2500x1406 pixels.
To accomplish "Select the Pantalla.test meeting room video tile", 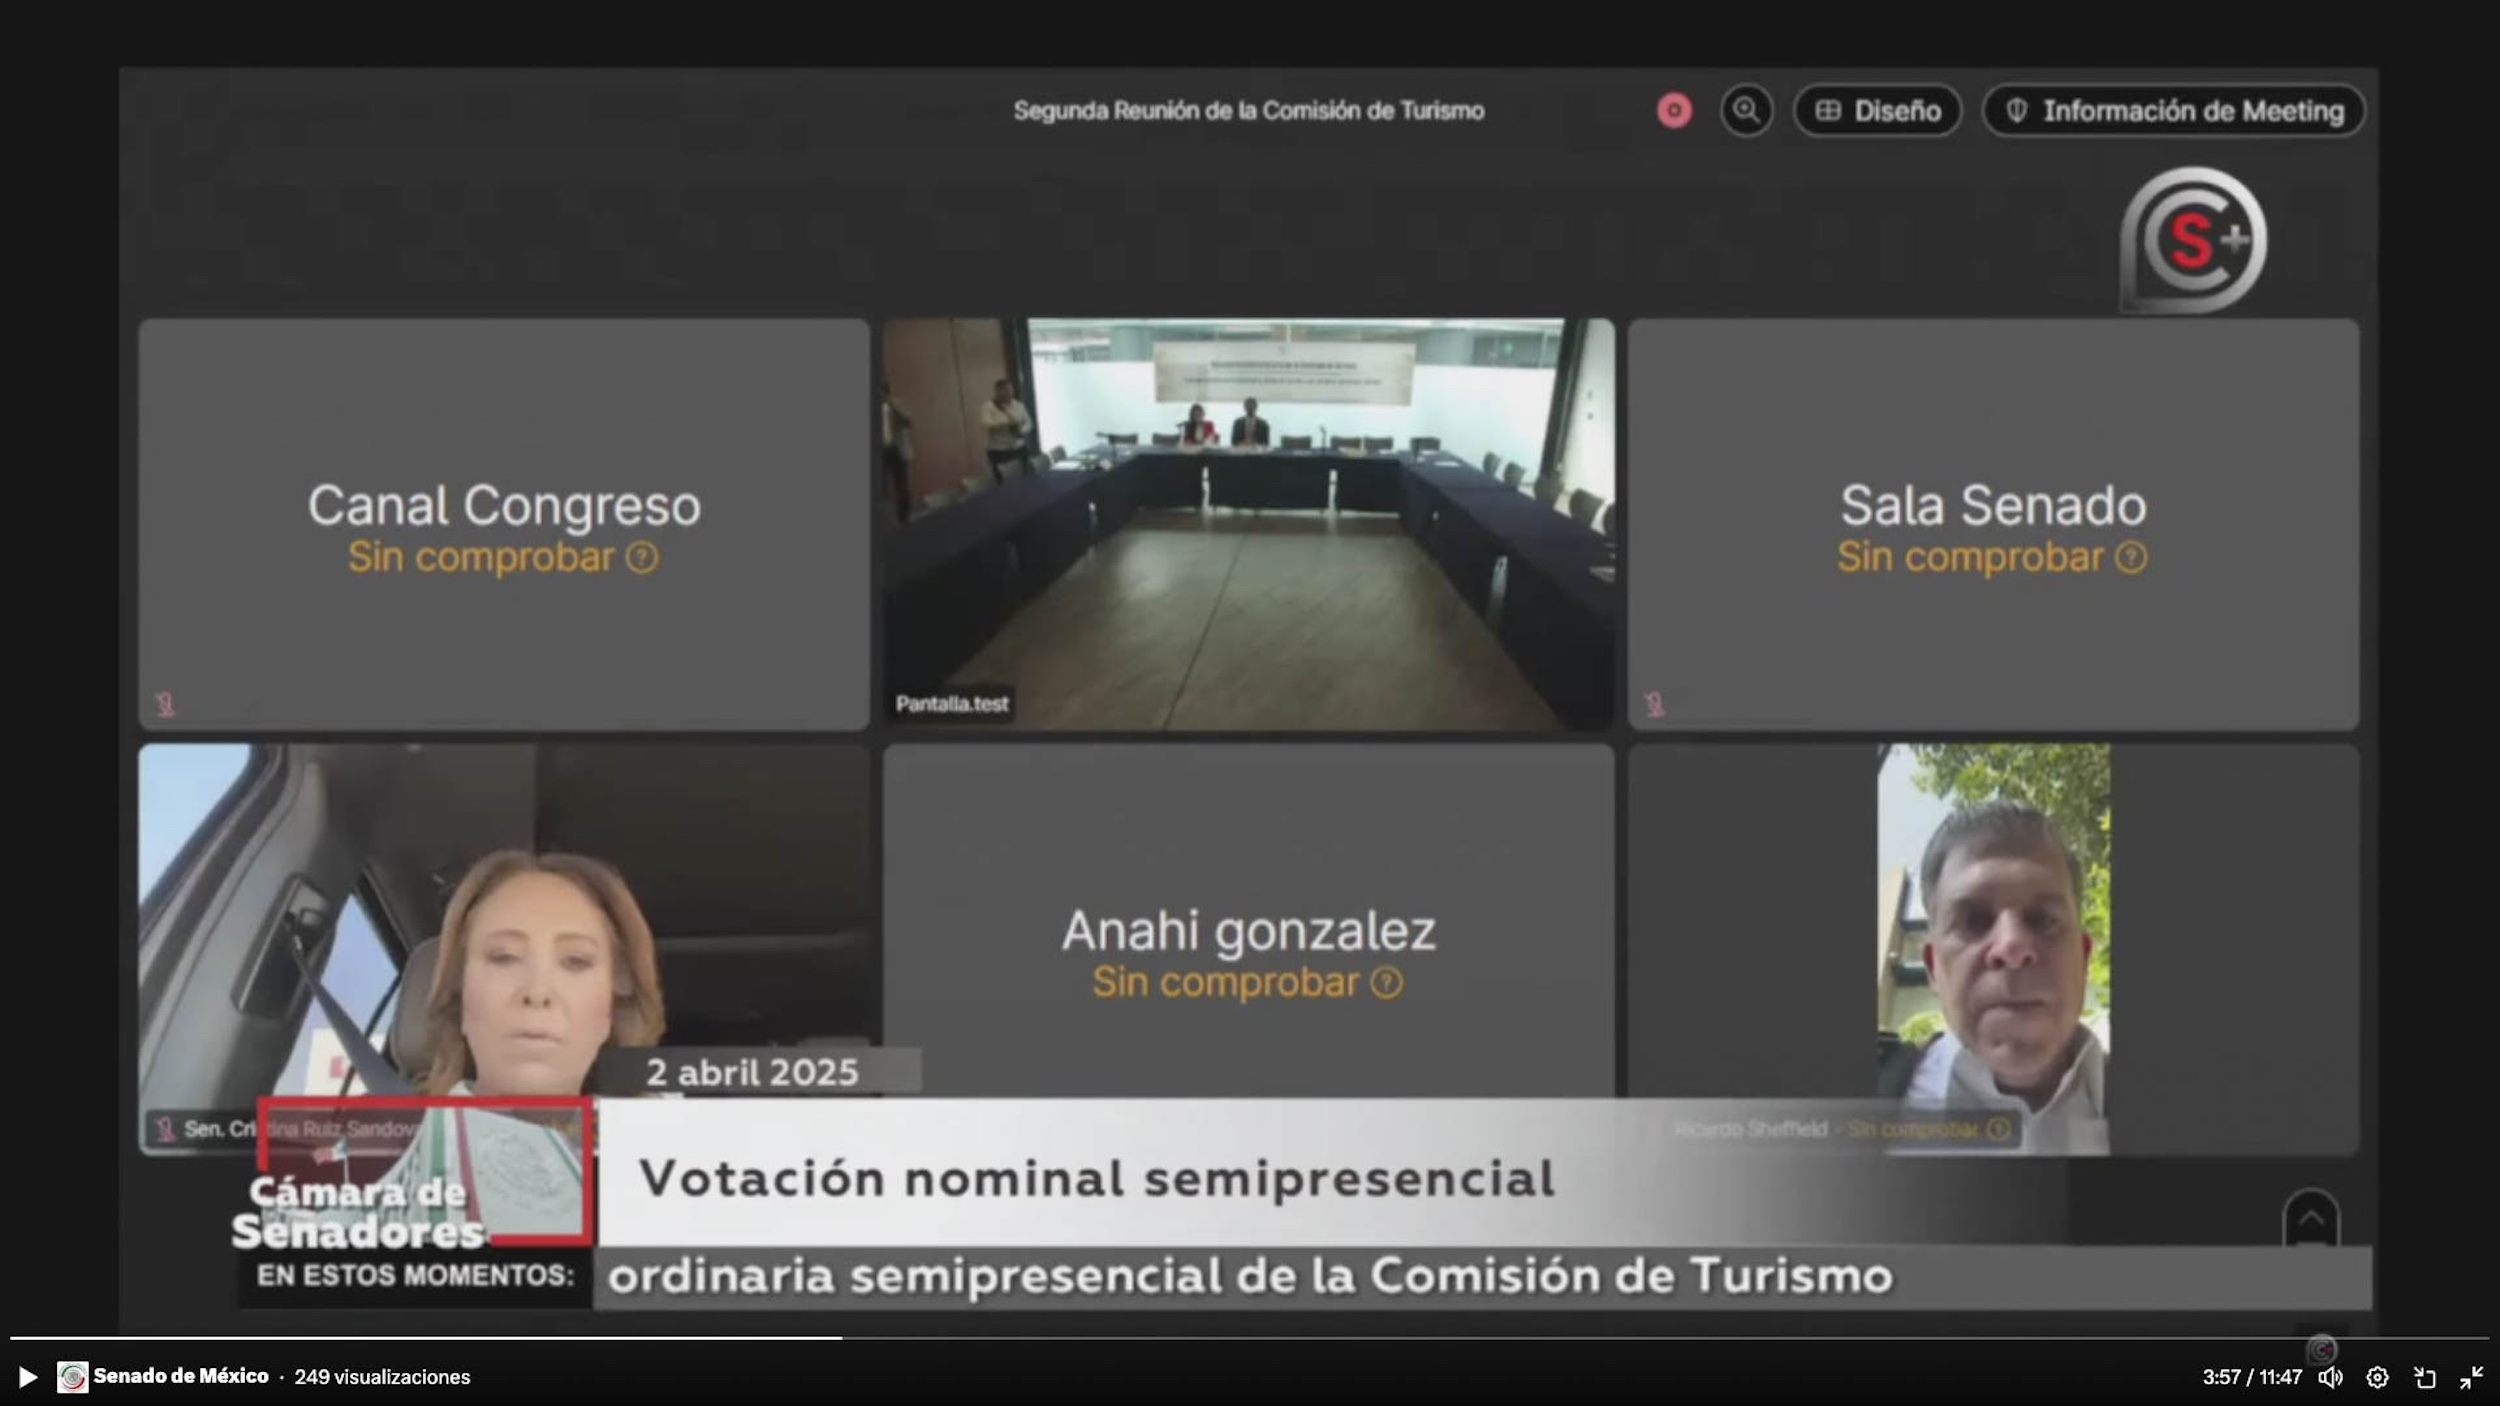I will [1248, 524].
